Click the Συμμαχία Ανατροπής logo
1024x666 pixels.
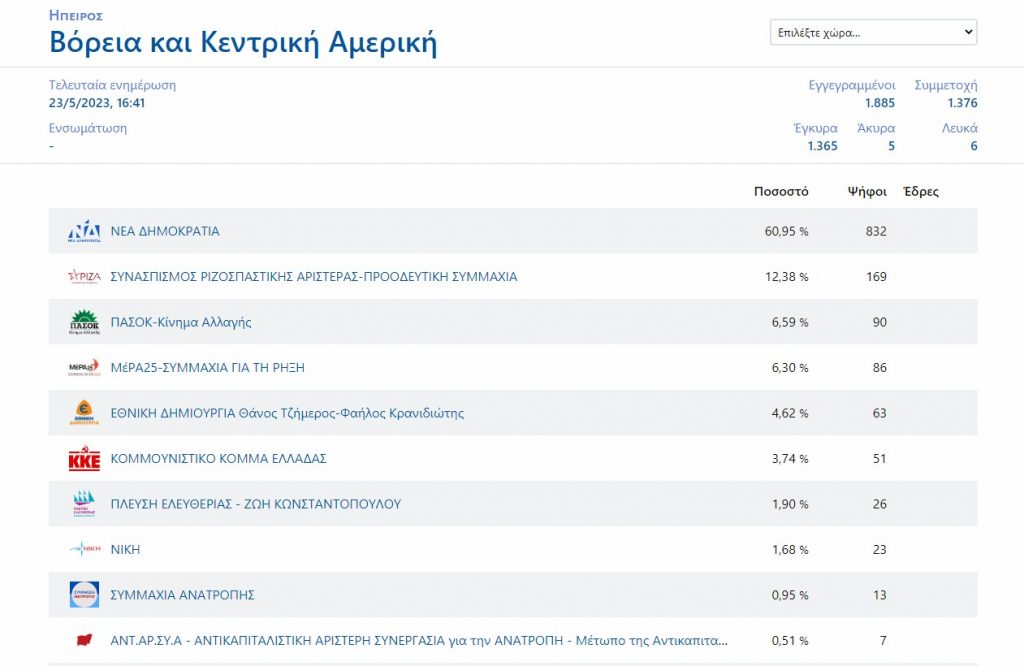84,595
